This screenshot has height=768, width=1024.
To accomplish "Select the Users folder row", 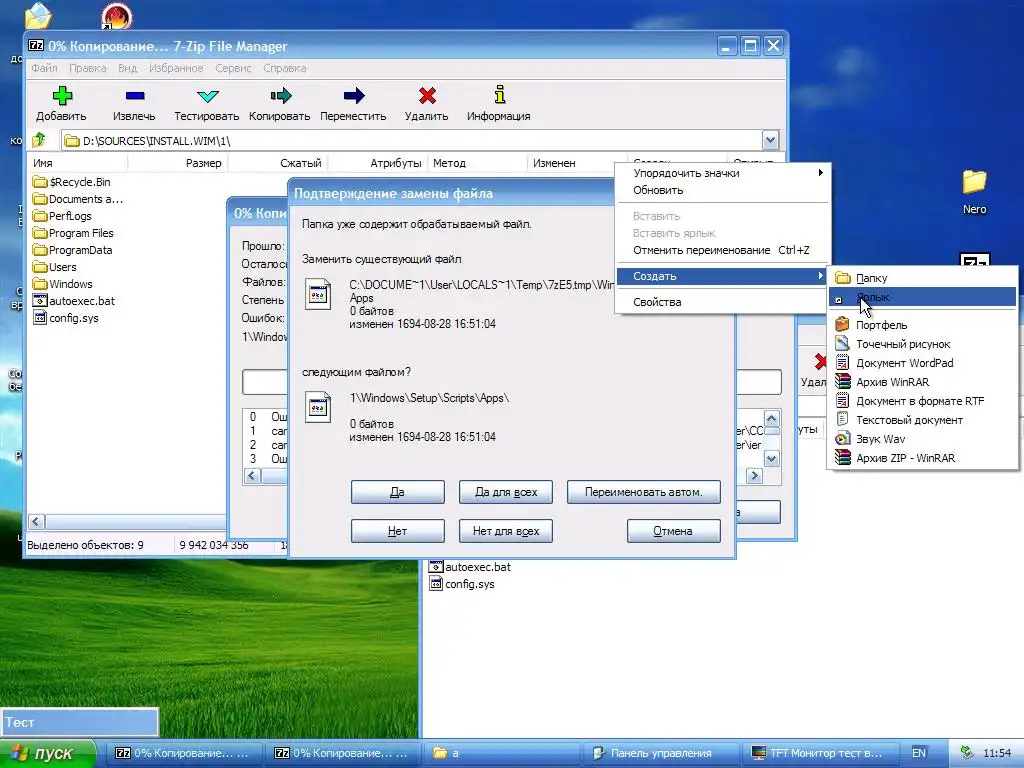I will point(55,267).
